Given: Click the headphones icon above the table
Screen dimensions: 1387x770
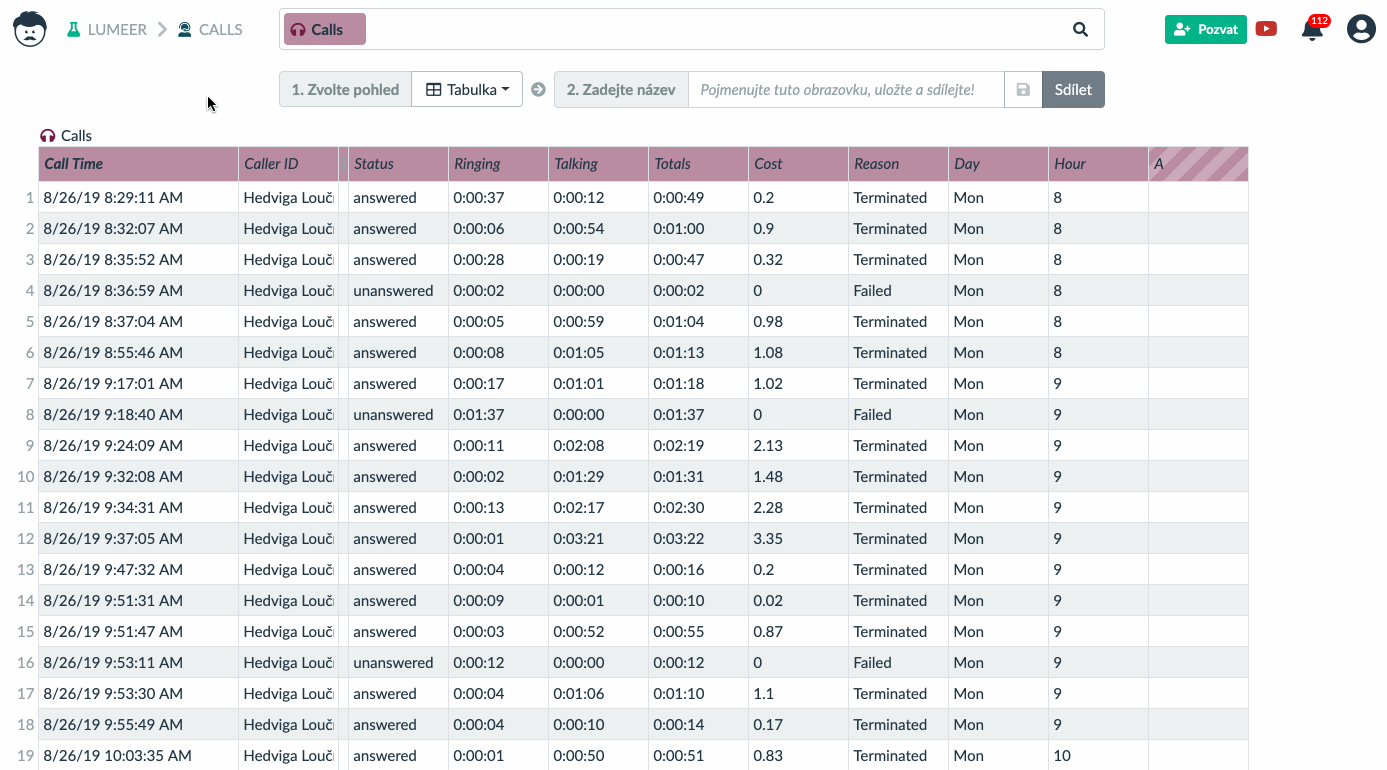Looking at the screenshot, I should tap(47, 136).
